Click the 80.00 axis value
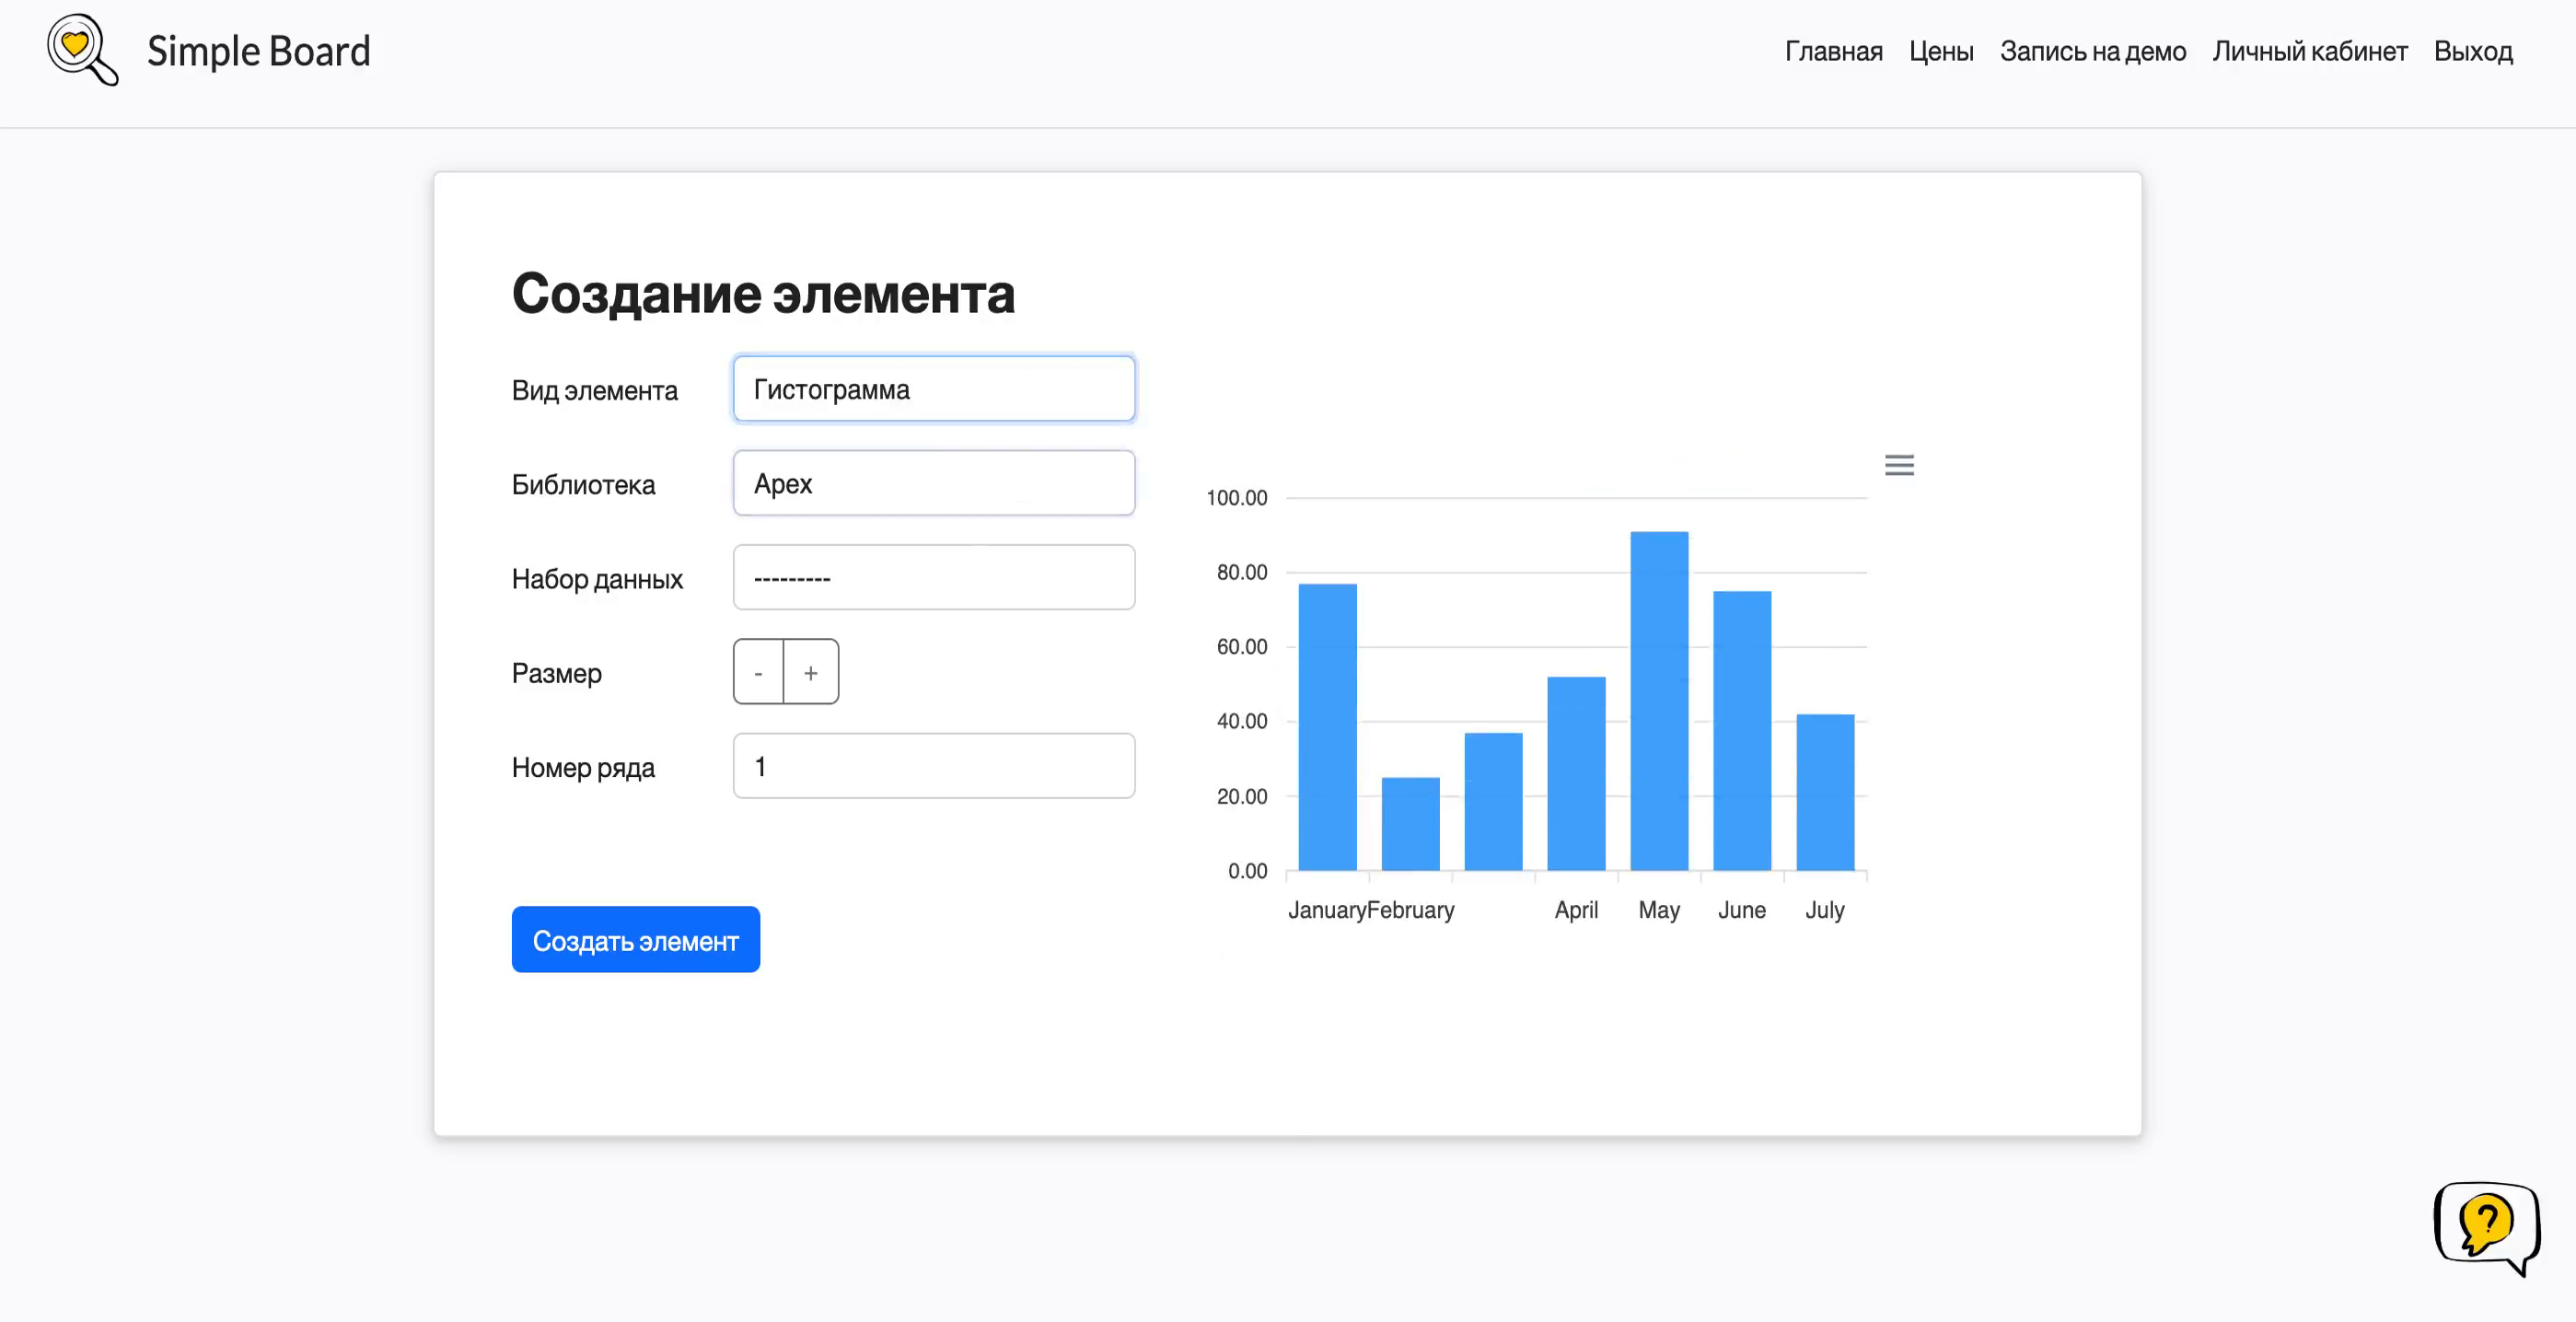Viewport: 2576px width, 1322px height. [1241, 572]
